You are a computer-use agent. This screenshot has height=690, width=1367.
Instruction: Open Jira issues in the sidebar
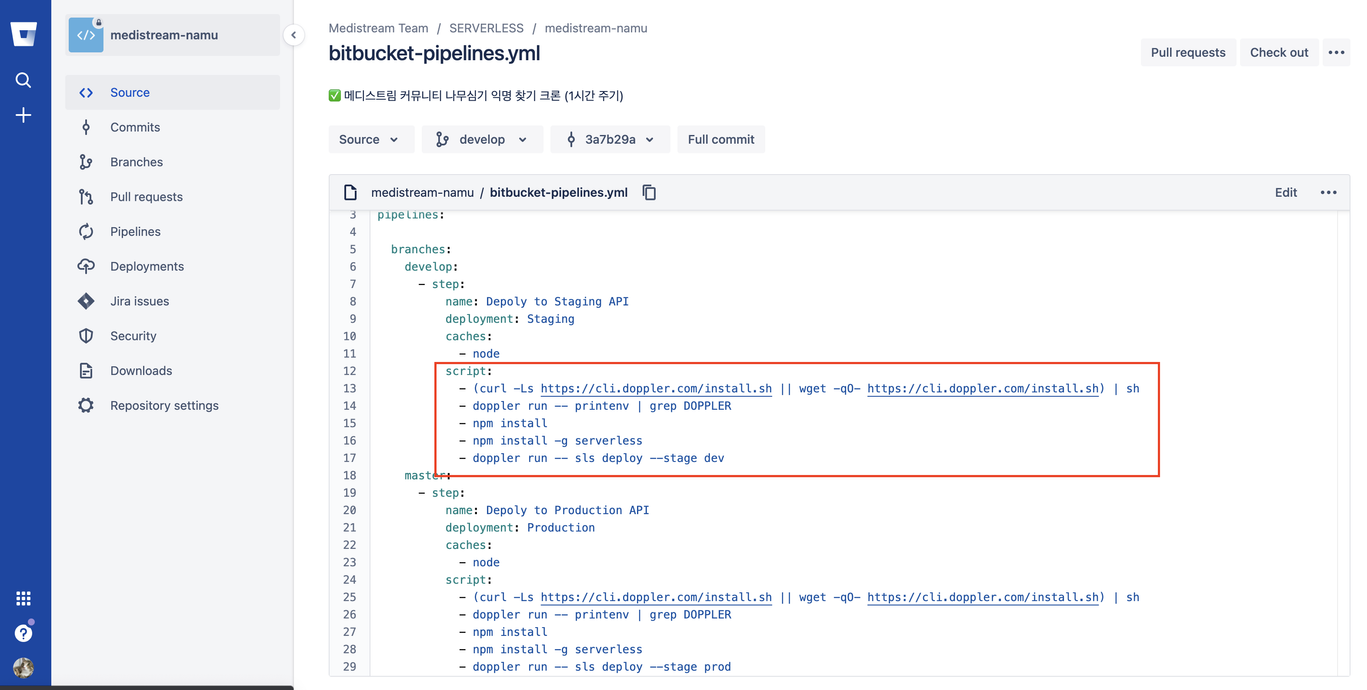[173, 301]
